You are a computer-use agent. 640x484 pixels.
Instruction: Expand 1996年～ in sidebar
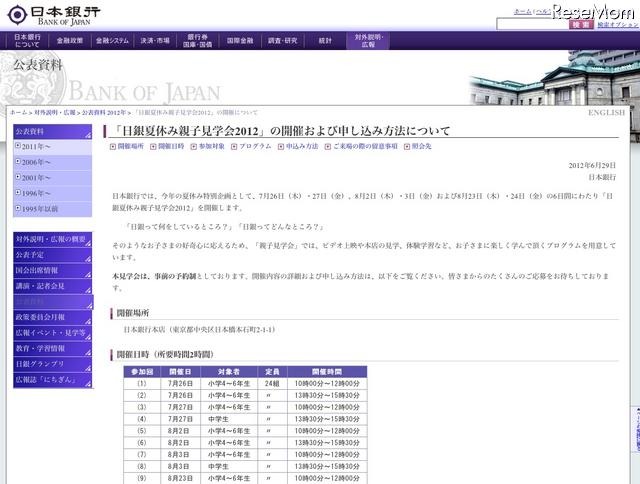(53, 193)
